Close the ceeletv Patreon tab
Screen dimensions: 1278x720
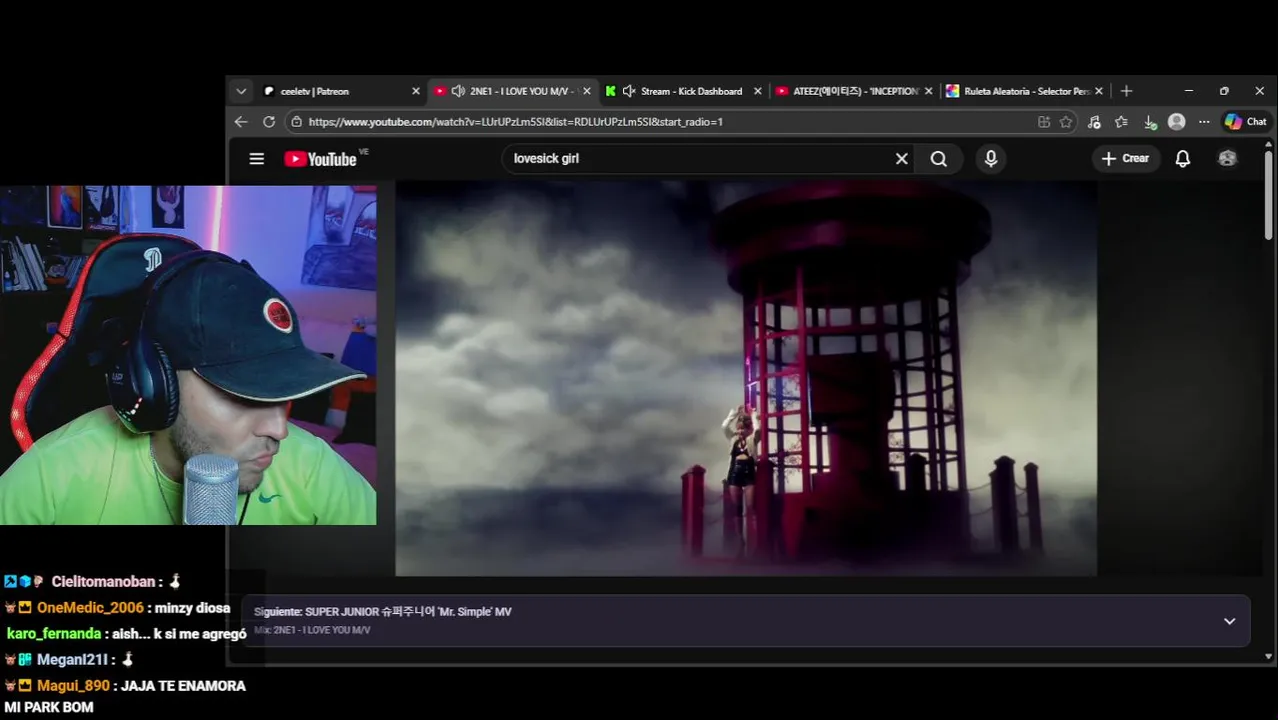(416, 91)
